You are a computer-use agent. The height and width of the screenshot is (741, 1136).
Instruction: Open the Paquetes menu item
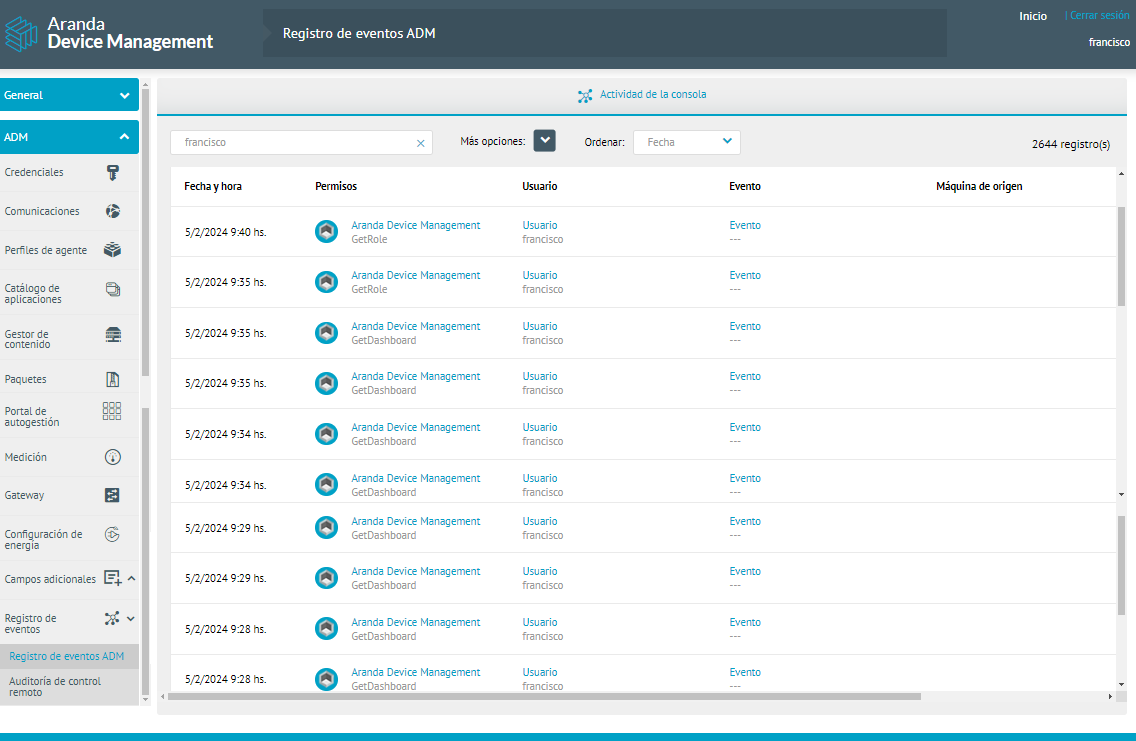click(69, 379)
